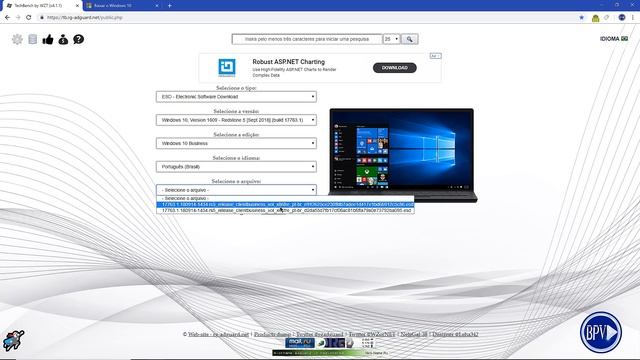
Task: Click the yellow extension icon in the toolbar
Action: tap(596, 18)
